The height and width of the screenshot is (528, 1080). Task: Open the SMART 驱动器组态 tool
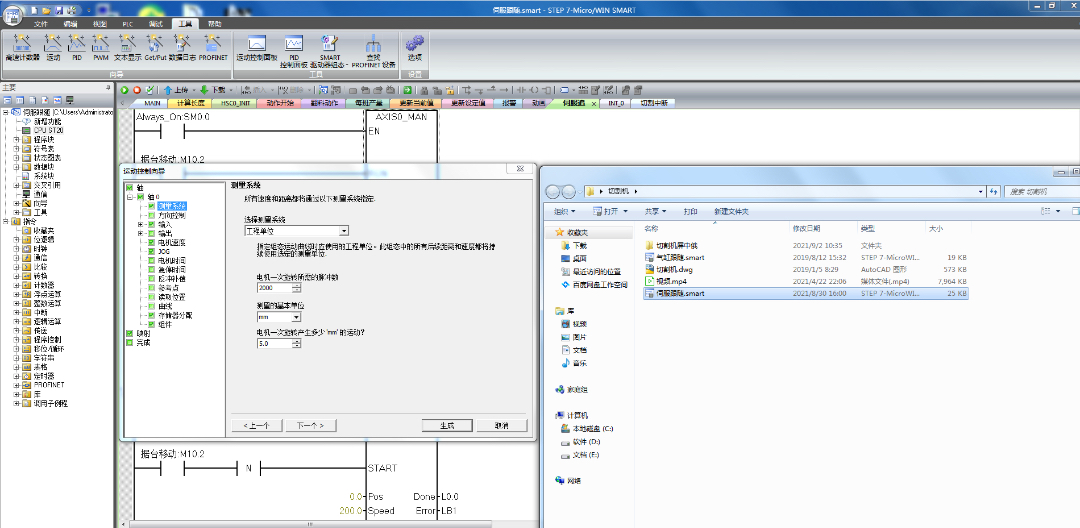pos(330,50)
